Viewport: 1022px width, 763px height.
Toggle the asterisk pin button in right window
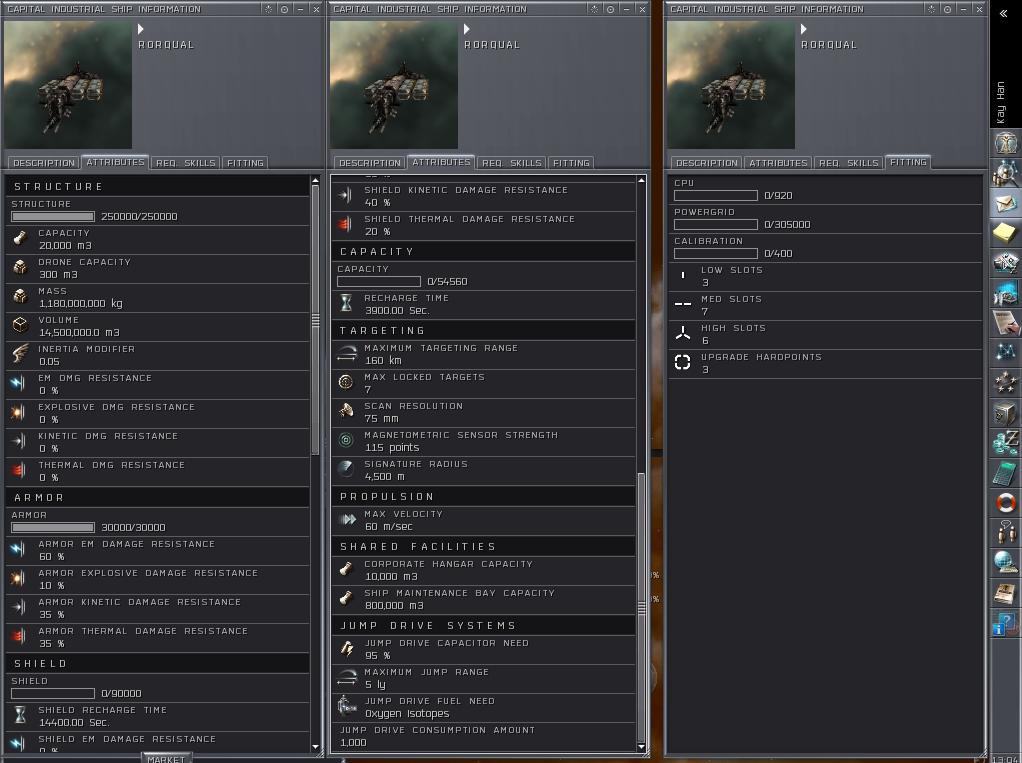tap(931, 9)
